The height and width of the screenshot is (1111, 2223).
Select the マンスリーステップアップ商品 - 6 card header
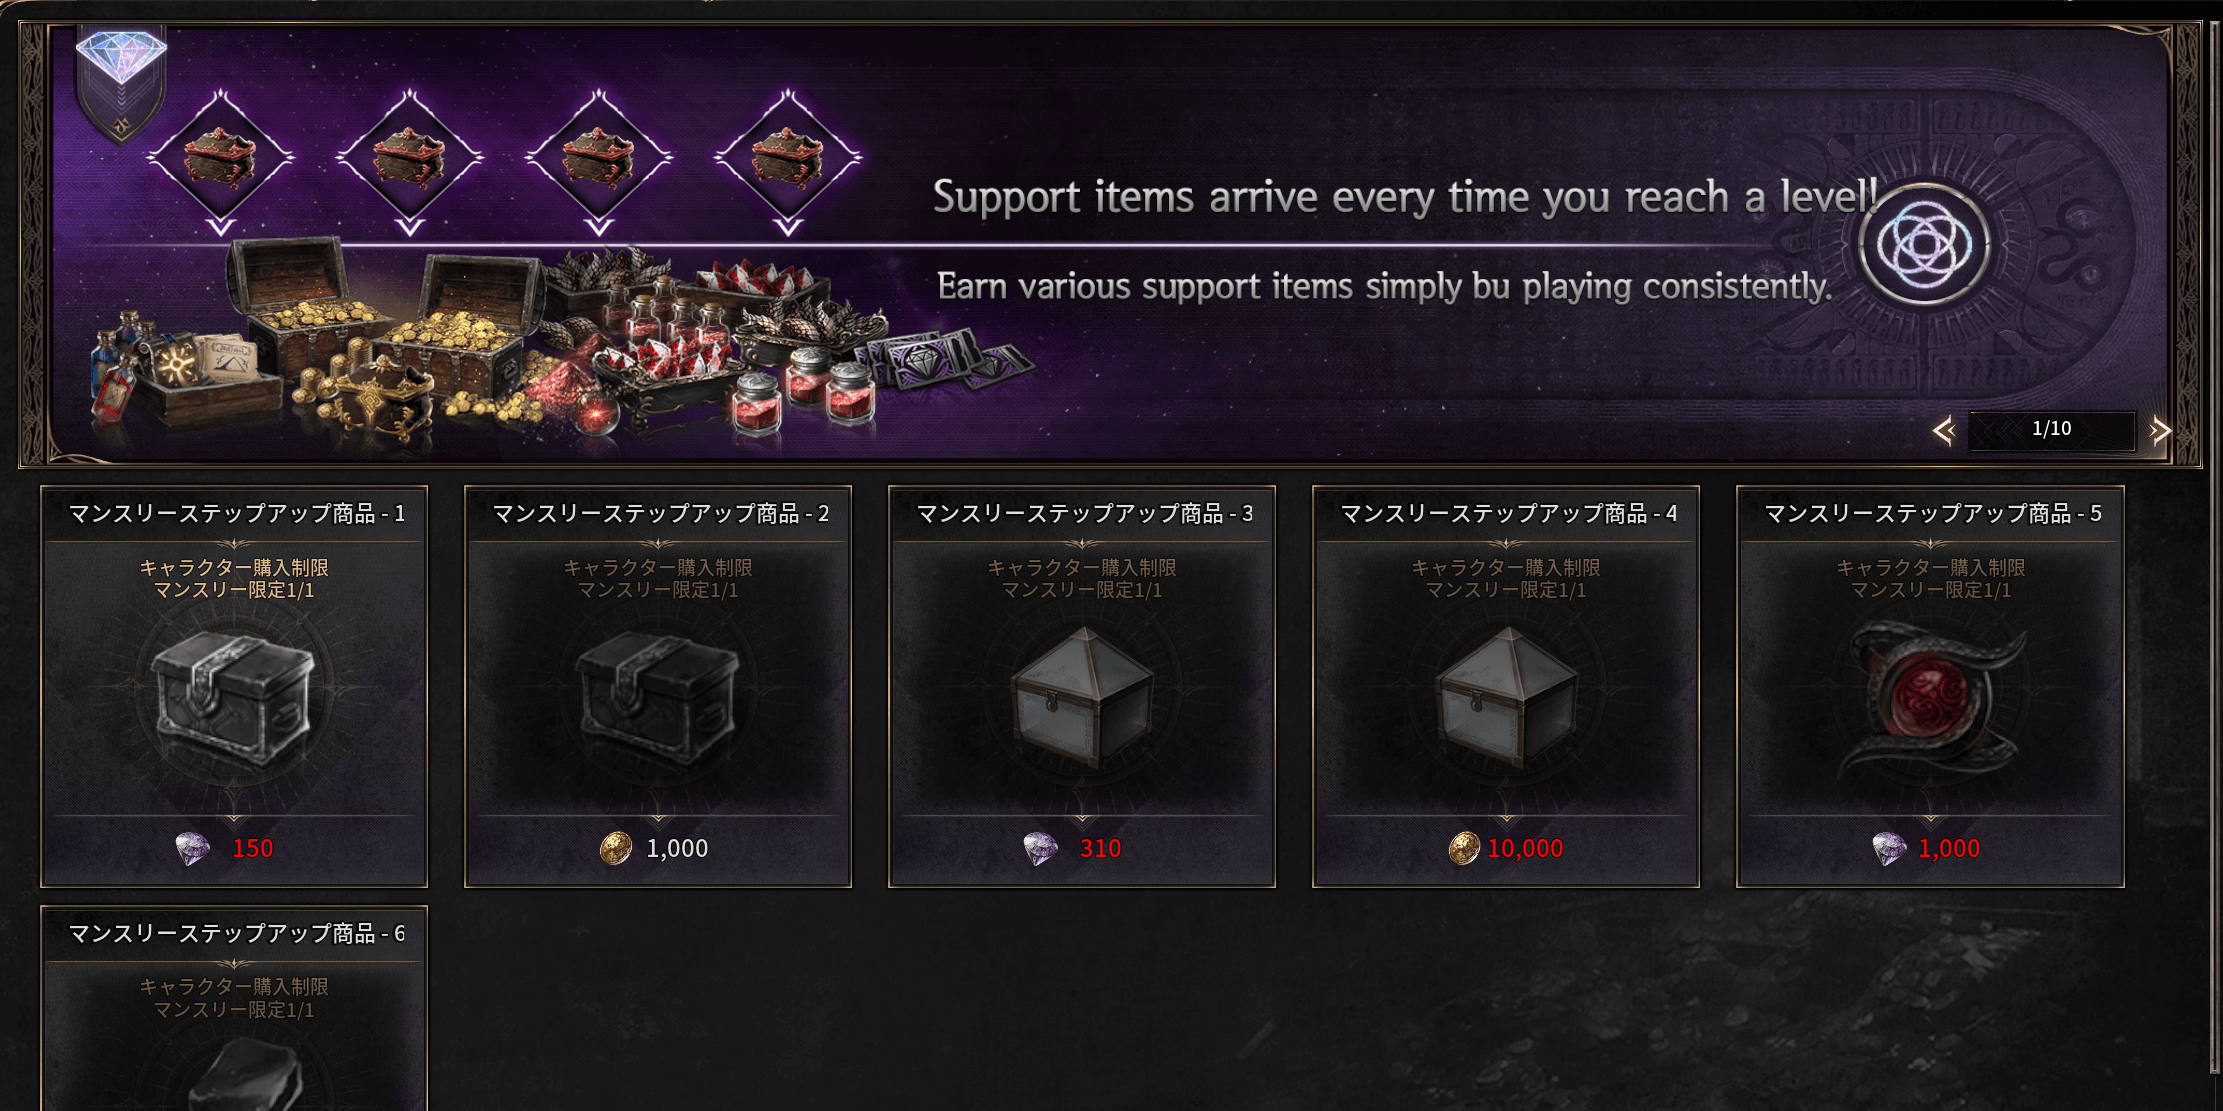[x=235, y=936]
